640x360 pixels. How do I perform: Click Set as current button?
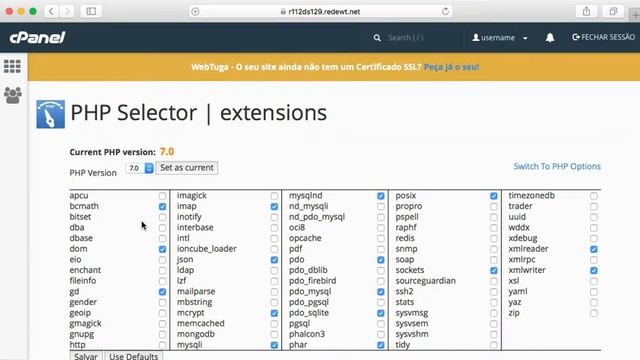(x=187, y=168)
